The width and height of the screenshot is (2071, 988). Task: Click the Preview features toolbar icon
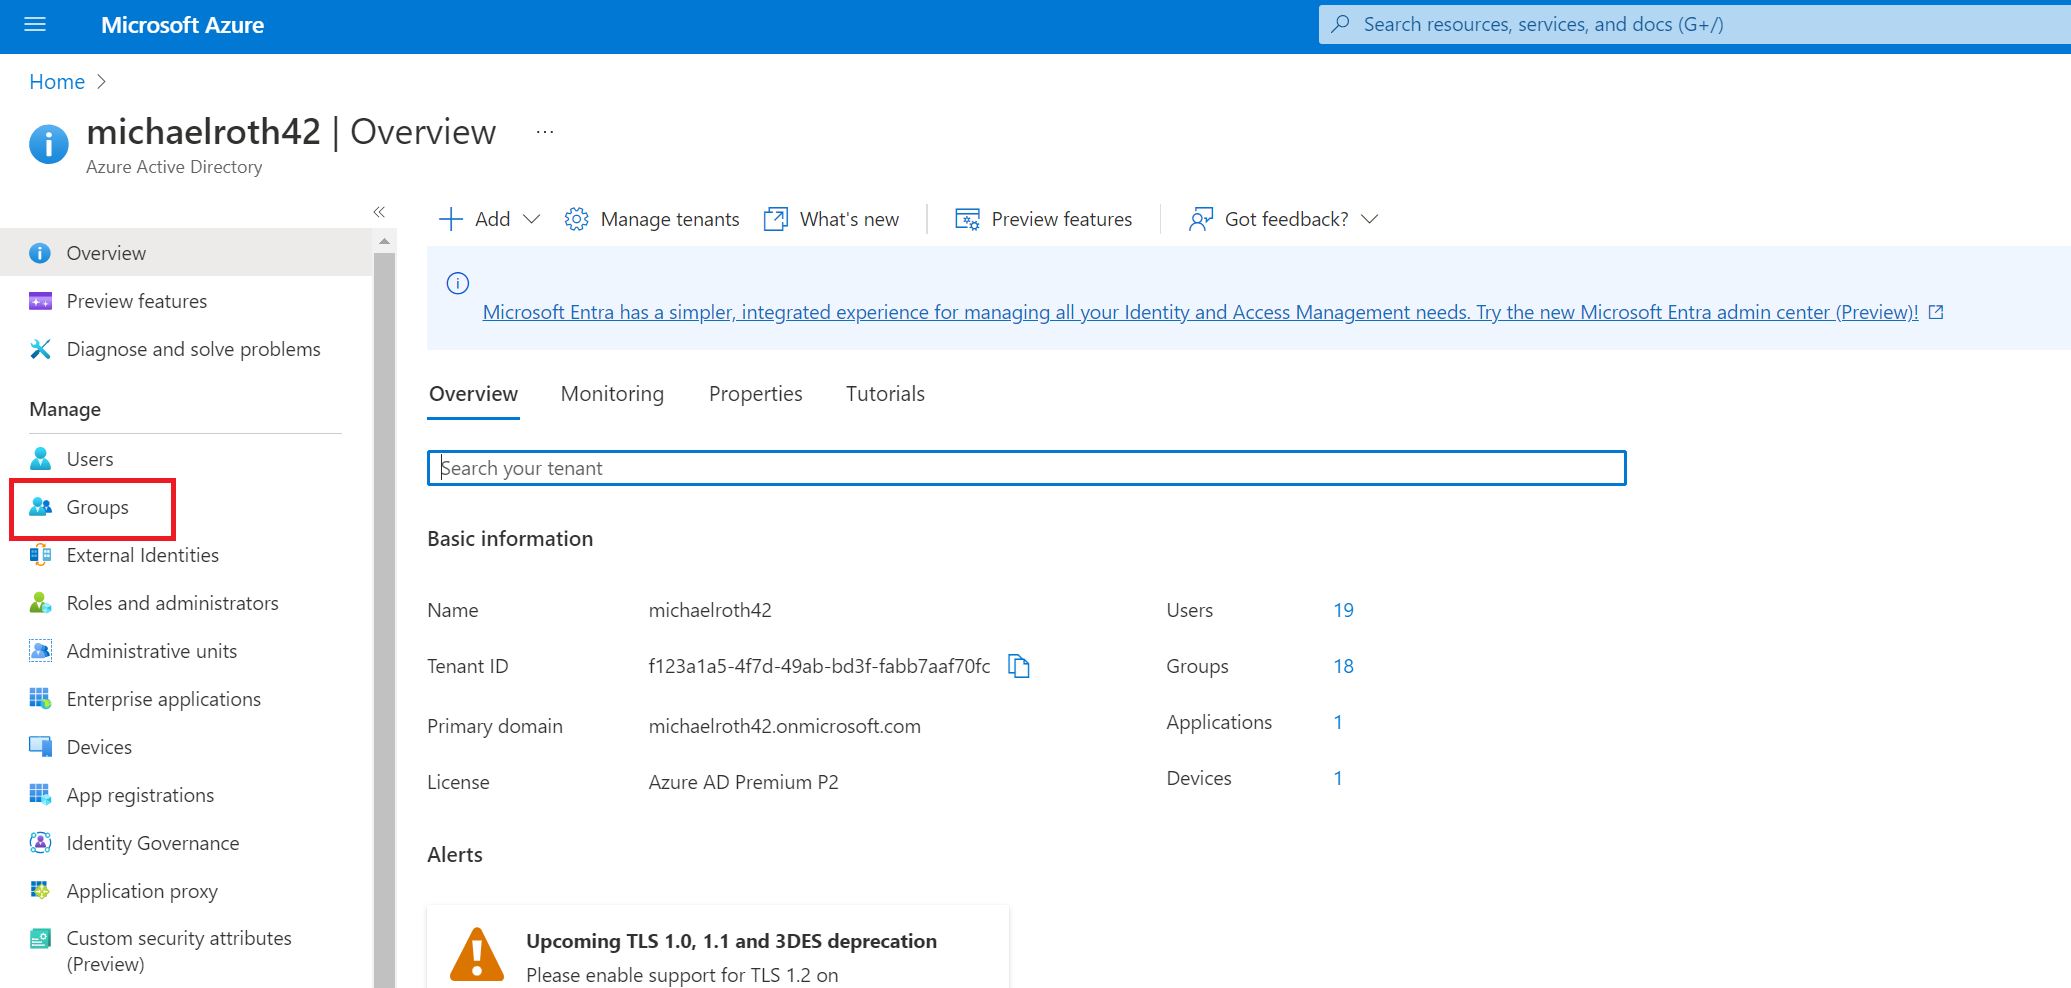point(967,219)
